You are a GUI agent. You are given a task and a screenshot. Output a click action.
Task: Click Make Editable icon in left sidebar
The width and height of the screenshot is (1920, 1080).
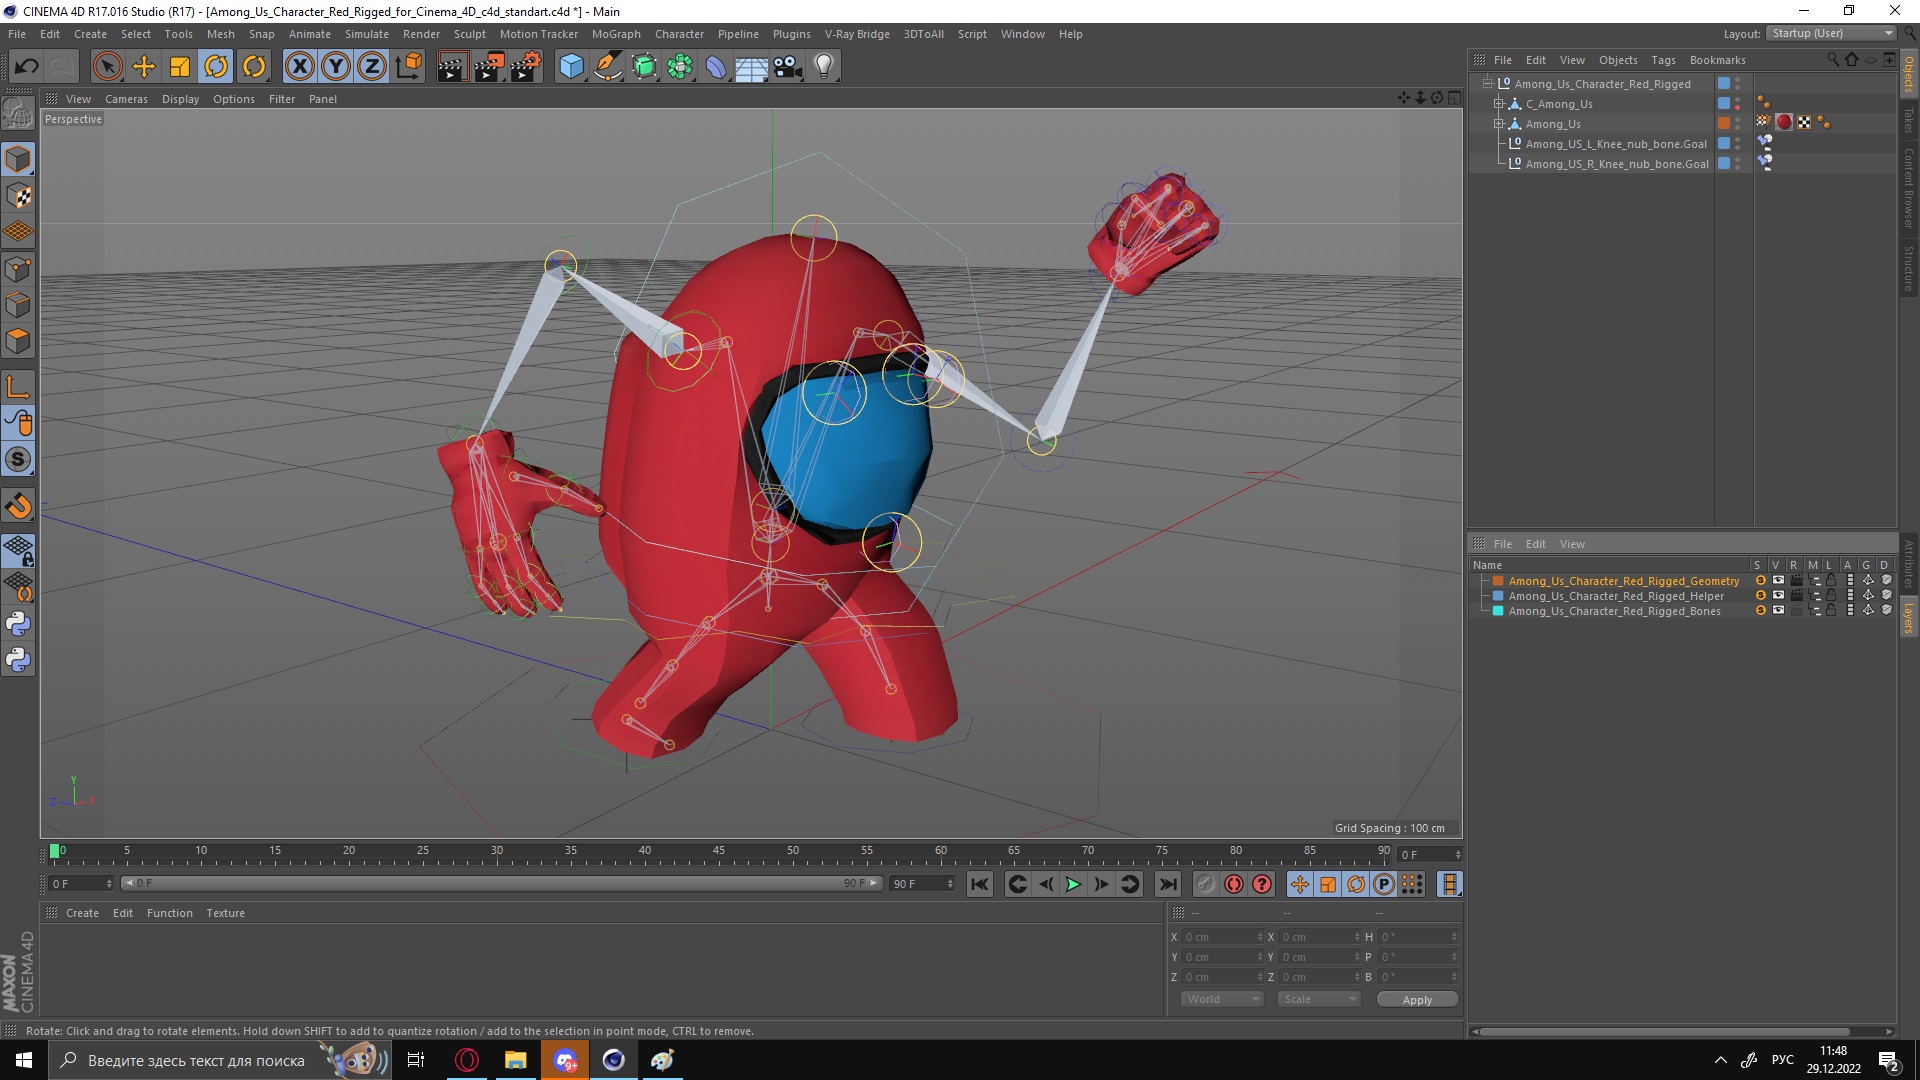18,113
